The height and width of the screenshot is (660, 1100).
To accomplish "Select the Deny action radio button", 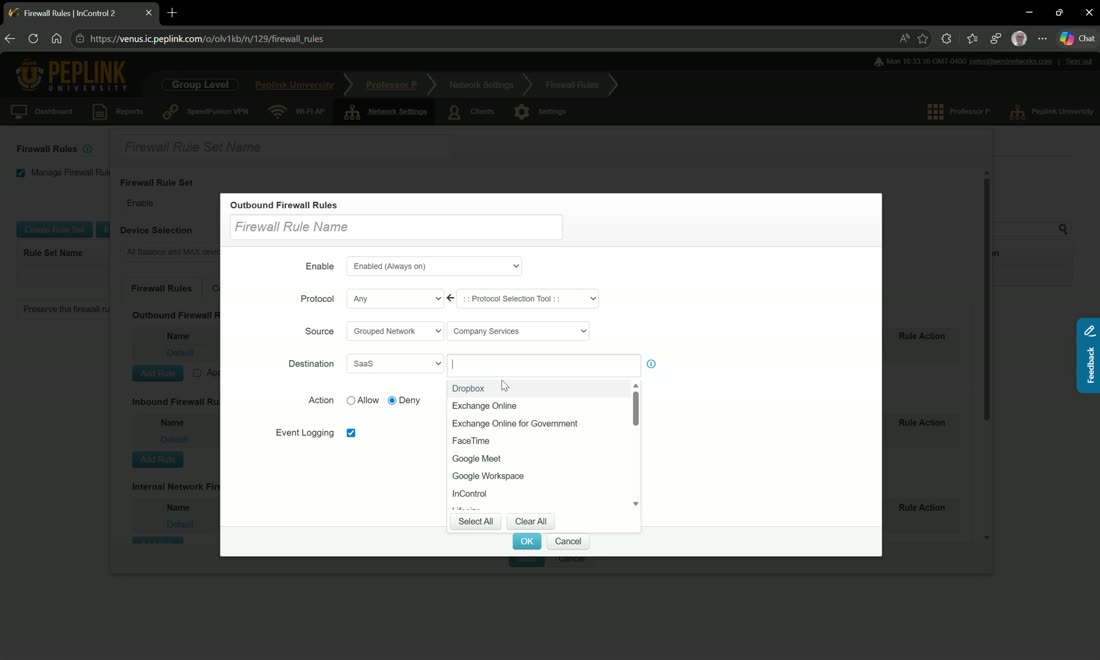I will [392, 400].
